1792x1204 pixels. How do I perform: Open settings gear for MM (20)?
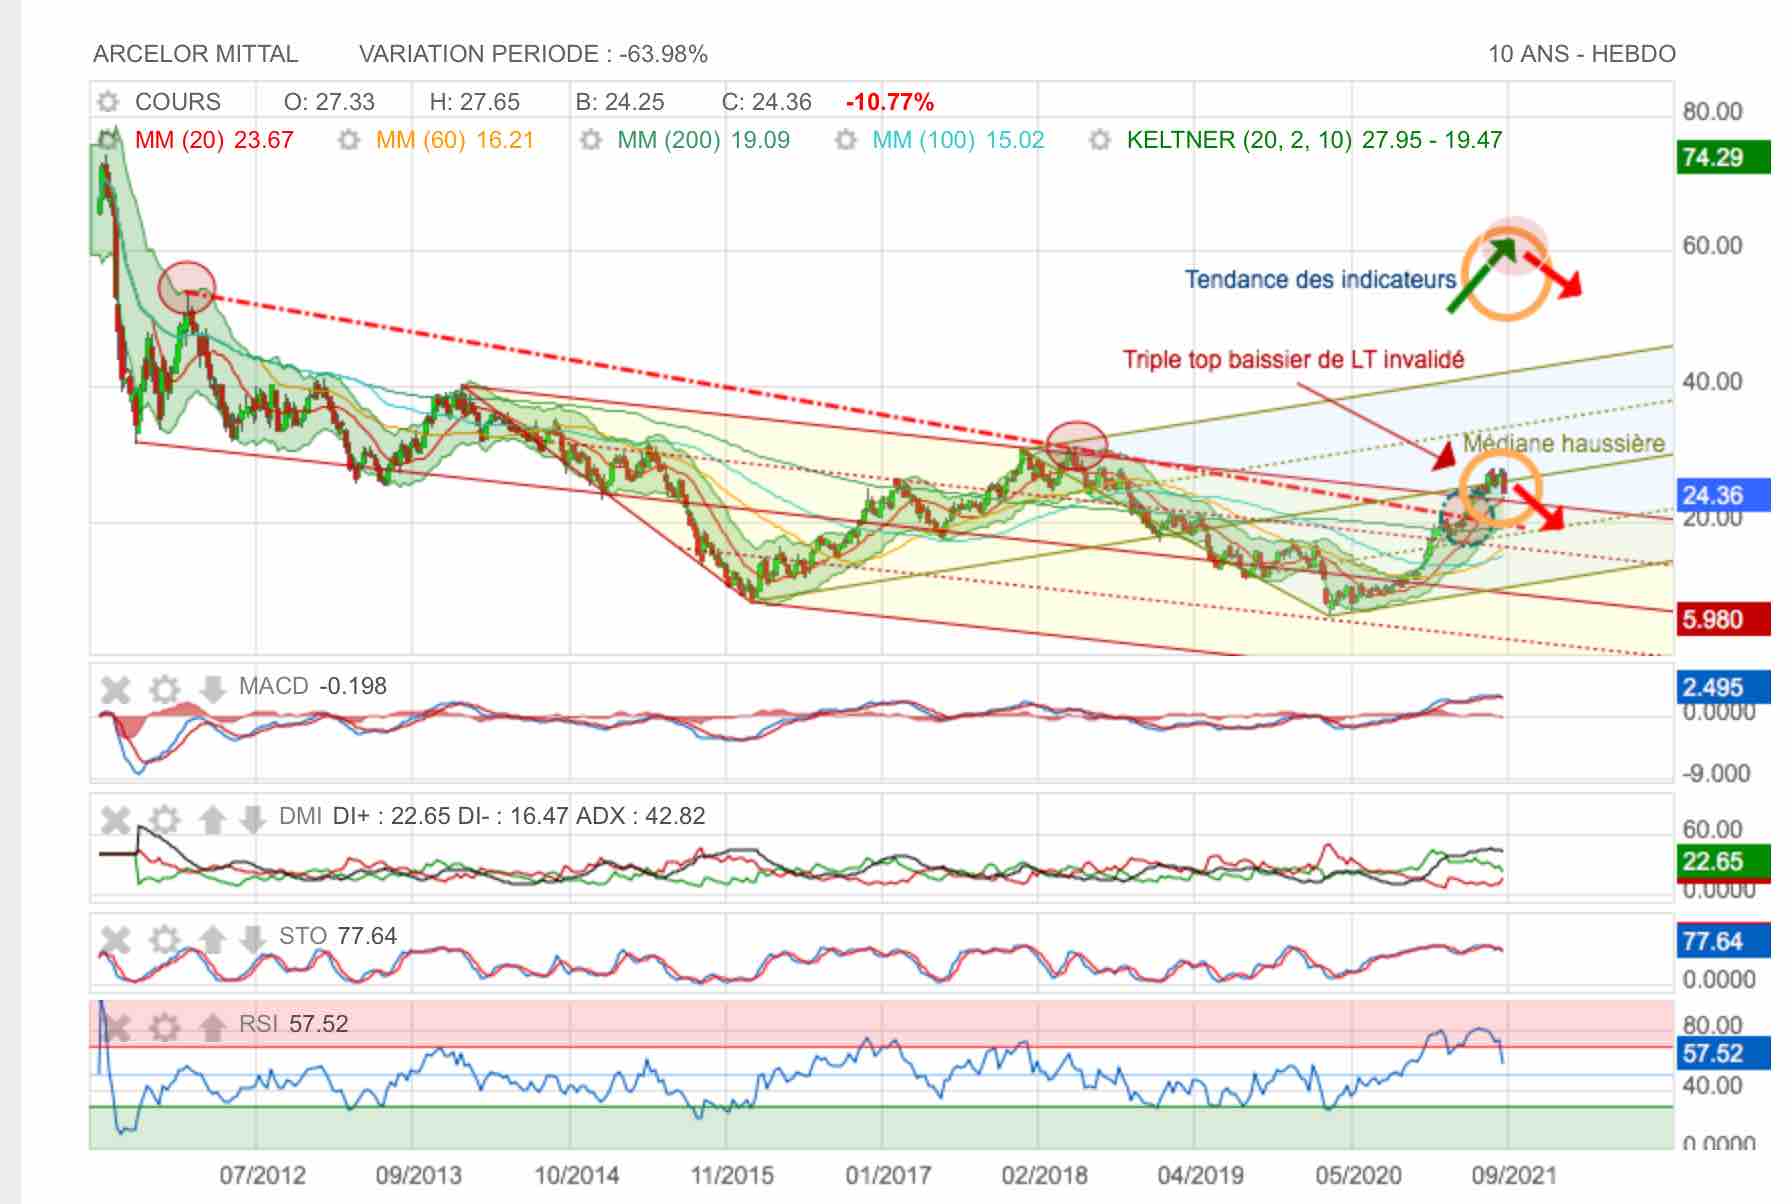pyautogui.click(x=107, y=140)
